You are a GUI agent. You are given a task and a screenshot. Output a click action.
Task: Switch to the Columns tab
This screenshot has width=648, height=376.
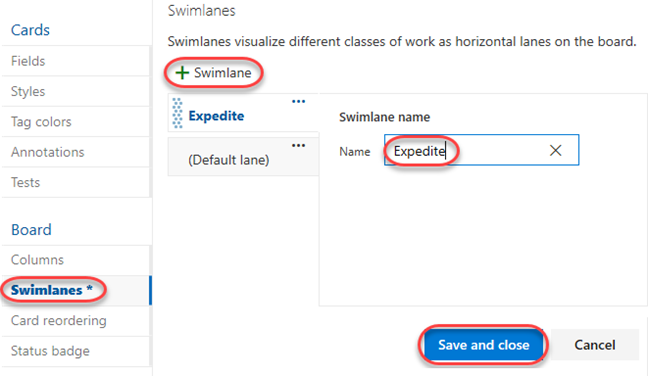[76, 260]
